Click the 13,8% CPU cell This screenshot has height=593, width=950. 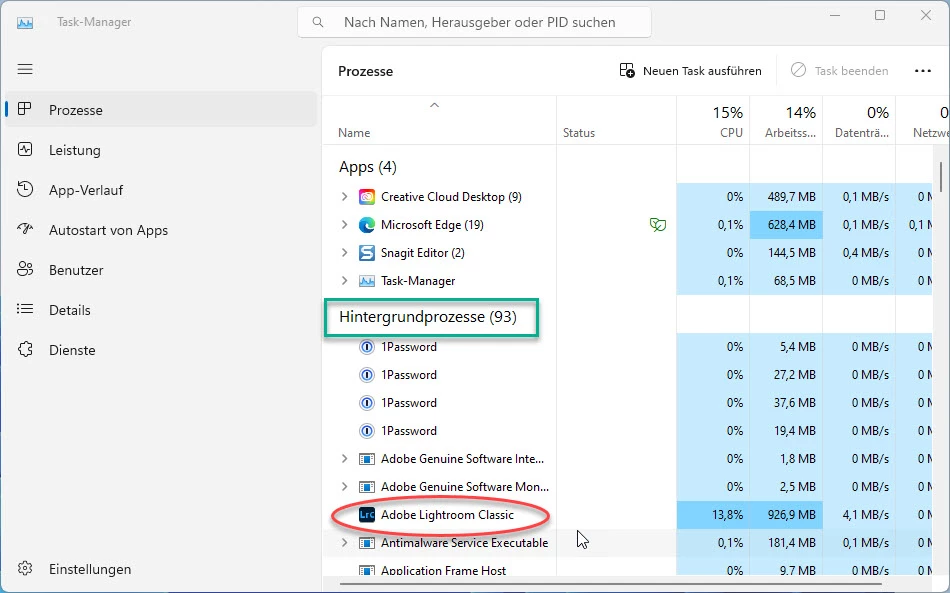pos(713,514)
